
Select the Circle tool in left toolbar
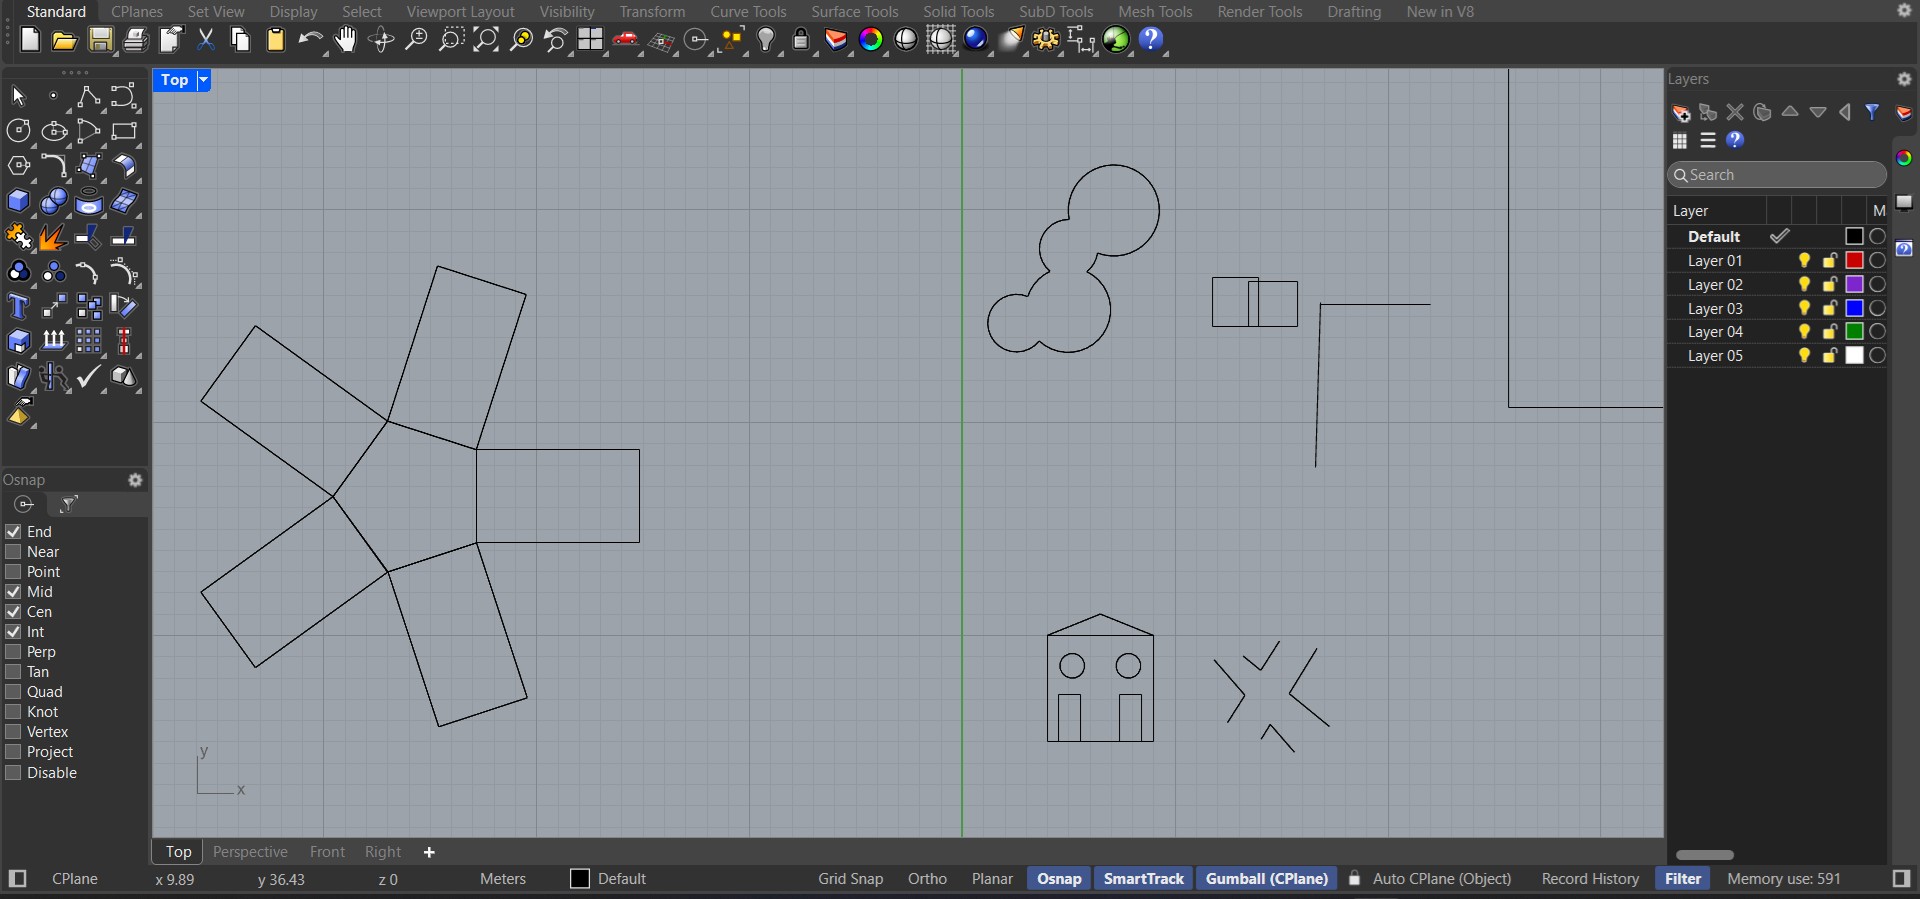[x=18, y=131]
